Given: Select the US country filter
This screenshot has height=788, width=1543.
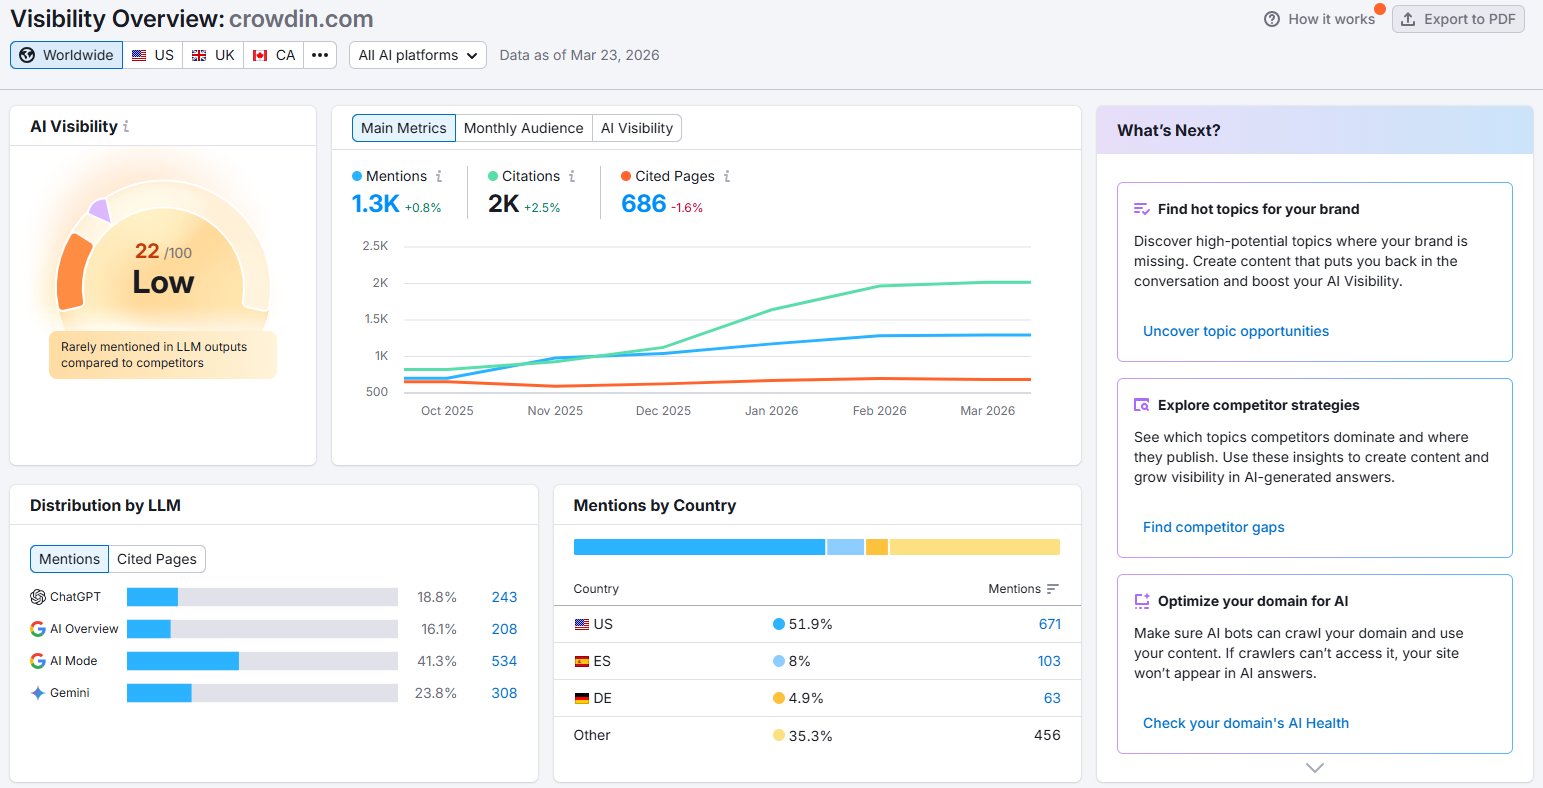Looking at the screenshot, I should [152, 55].
